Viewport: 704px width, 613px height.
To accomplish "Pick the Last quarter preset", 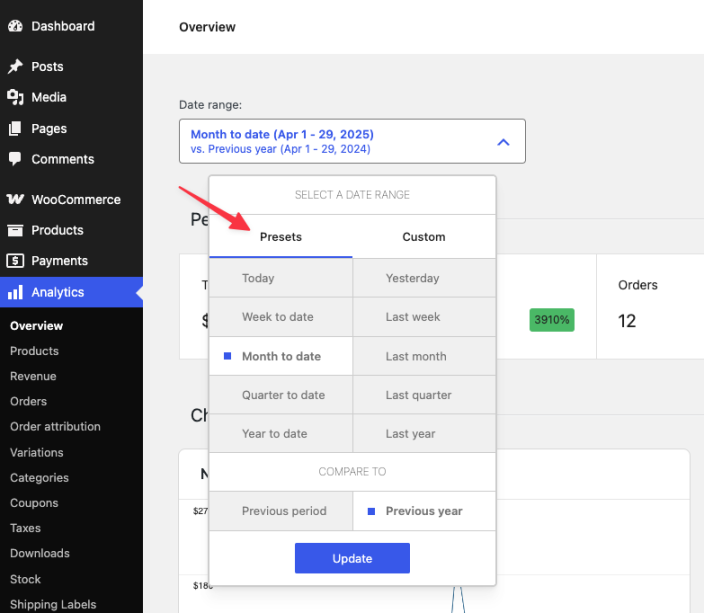I will click(418, 395).
